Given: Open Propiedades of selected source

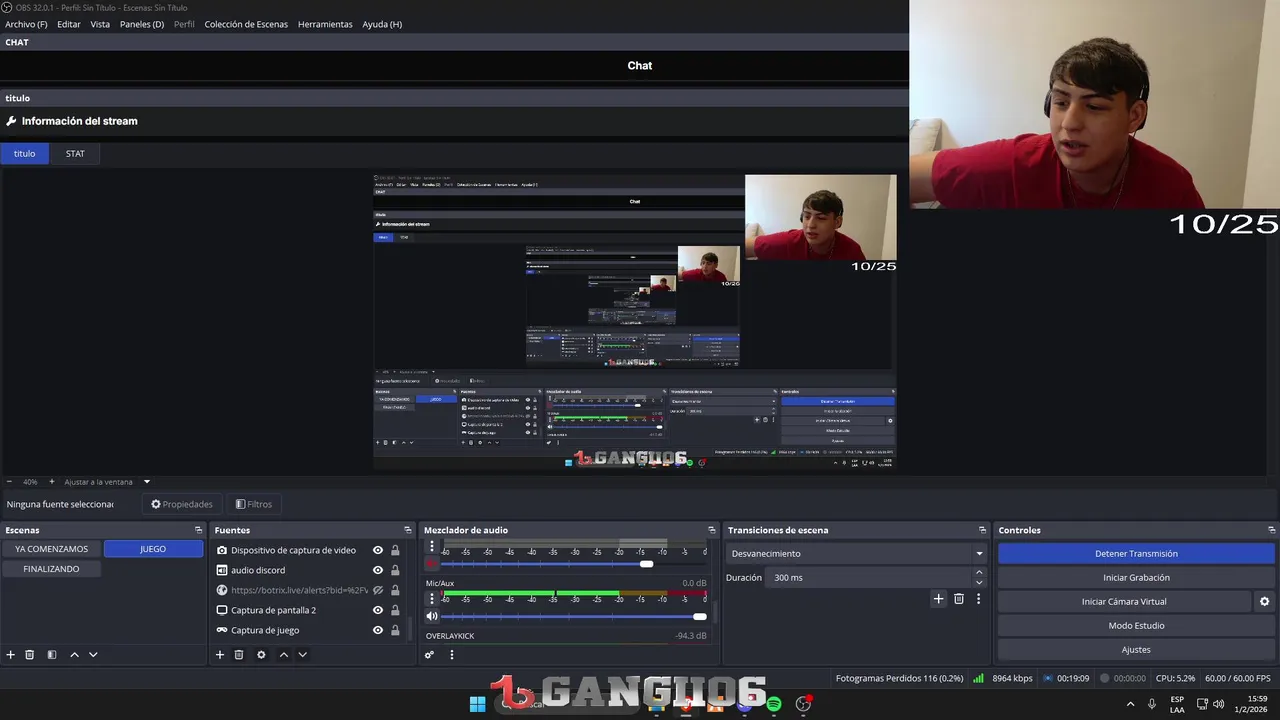Looking at the screenshot, I should pyautogui.click(x=181, y=504).
